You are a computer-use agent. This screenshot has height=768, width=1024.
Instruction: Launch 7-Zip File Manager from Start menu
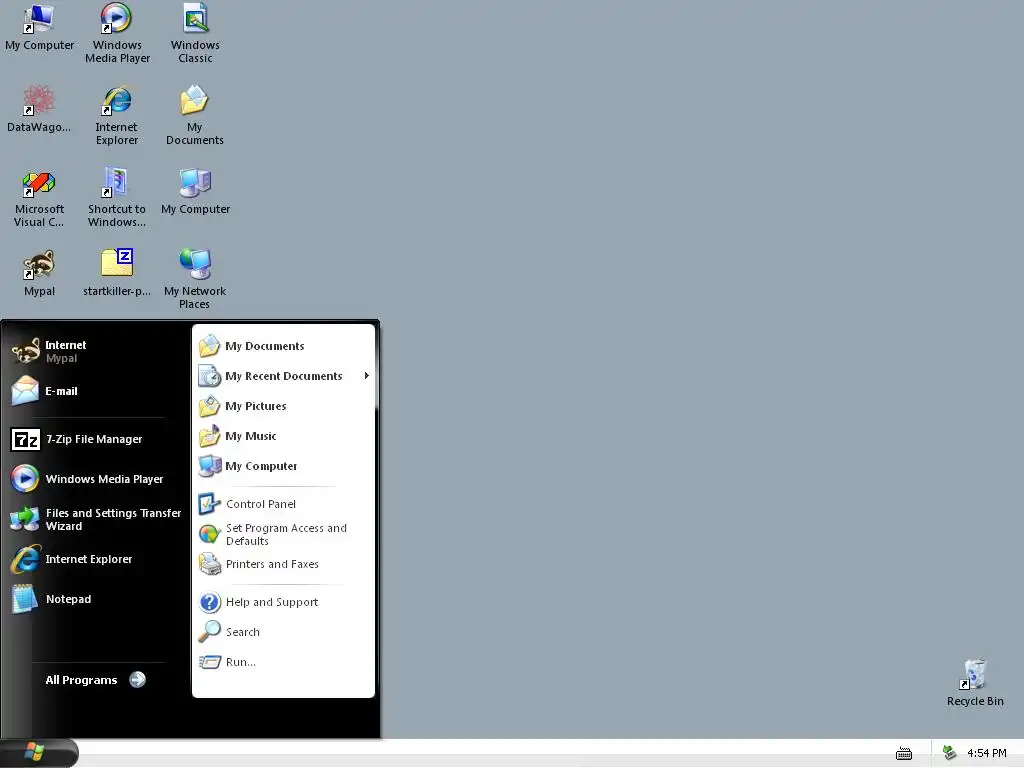point(97,440)
